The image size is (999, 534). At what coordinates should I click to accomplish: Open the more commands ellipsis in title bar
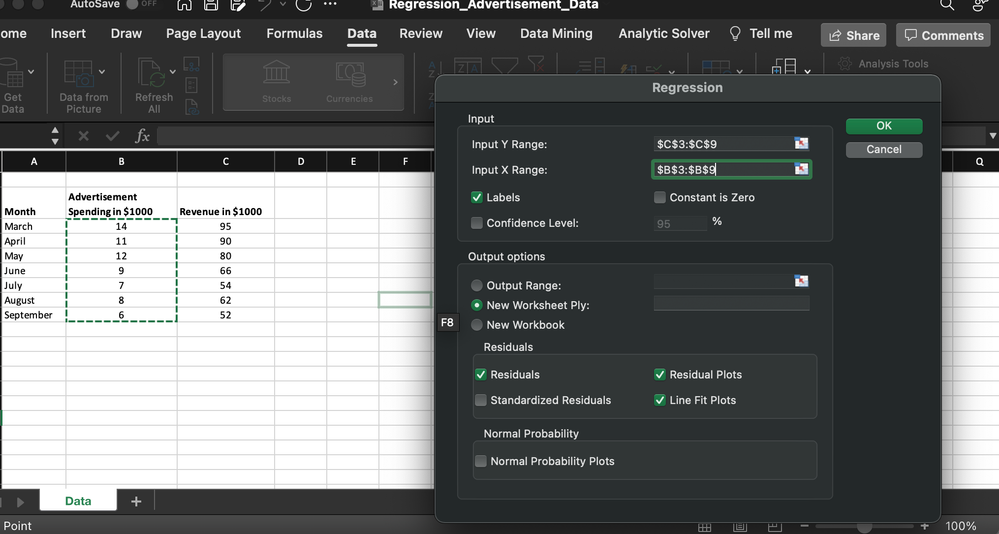click(330, 4)
